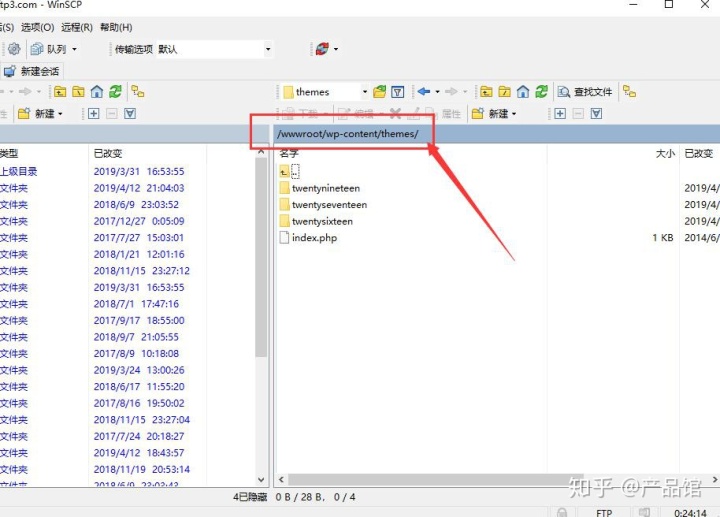
Task: Expand the arrow next to synchronize icon
Action: click(336, 49)
